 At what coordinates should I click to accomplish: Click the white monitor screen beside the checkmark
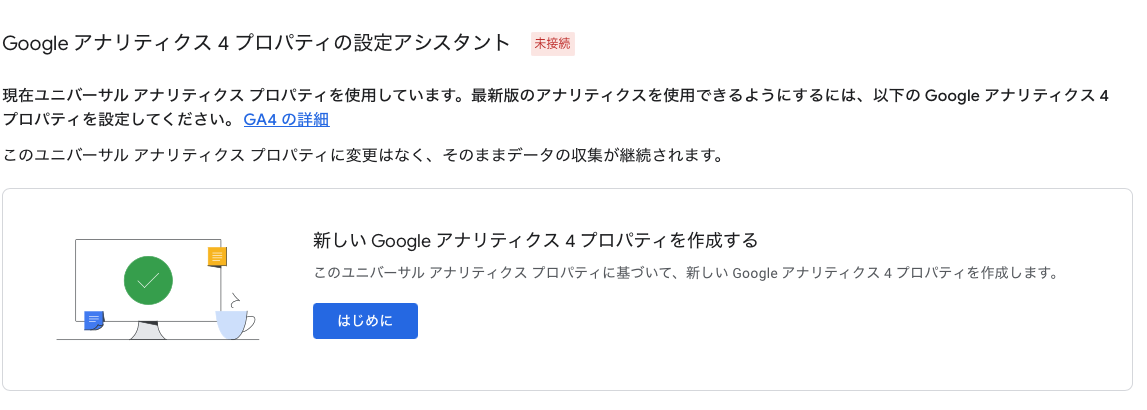[x=98, y=270]
